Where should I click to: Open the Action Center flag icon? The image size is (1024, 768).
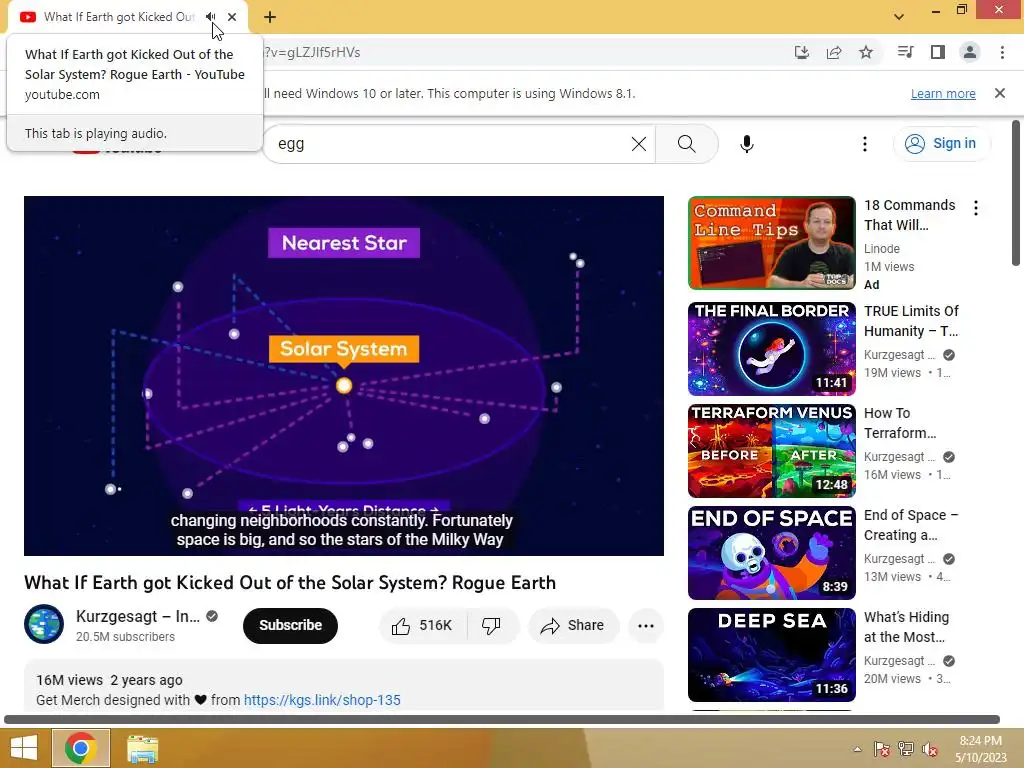pos(881,749)
